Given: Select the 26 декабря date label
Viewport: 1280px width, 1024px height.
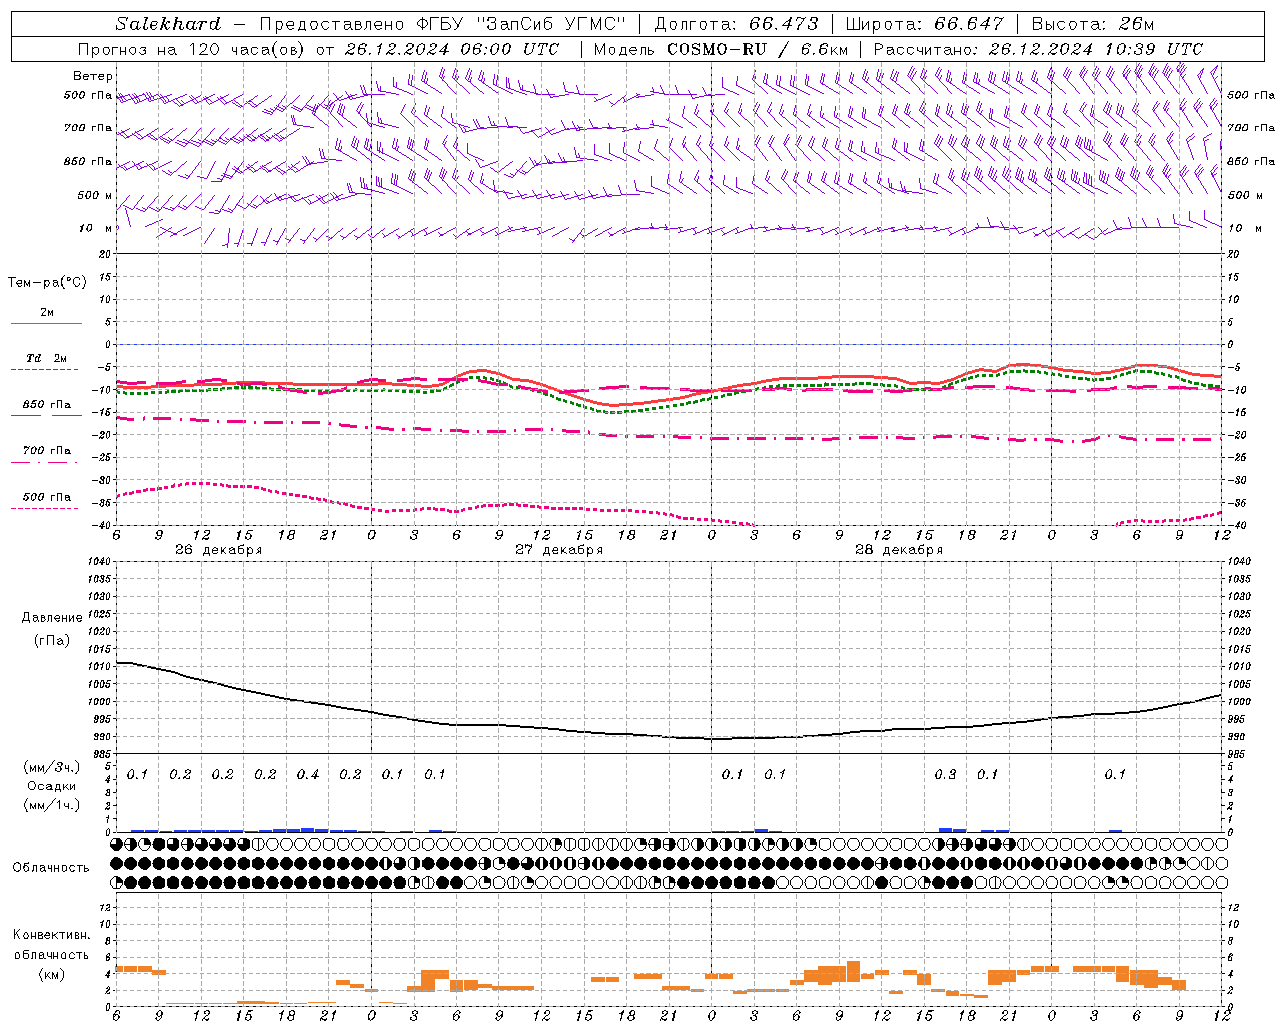Looking at the screenshot, I should click(x=218, y=550).
